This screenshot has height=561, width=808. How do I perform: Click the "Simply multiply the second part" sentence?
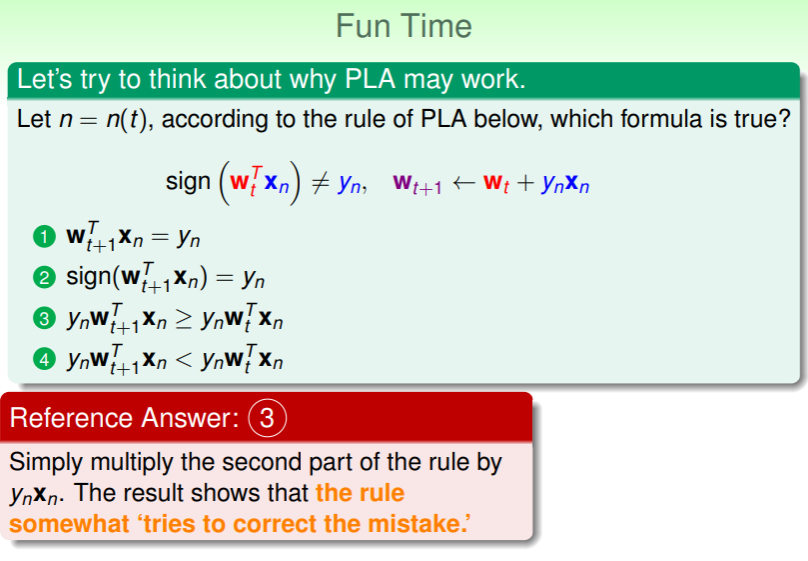click(x=256, y=464)
